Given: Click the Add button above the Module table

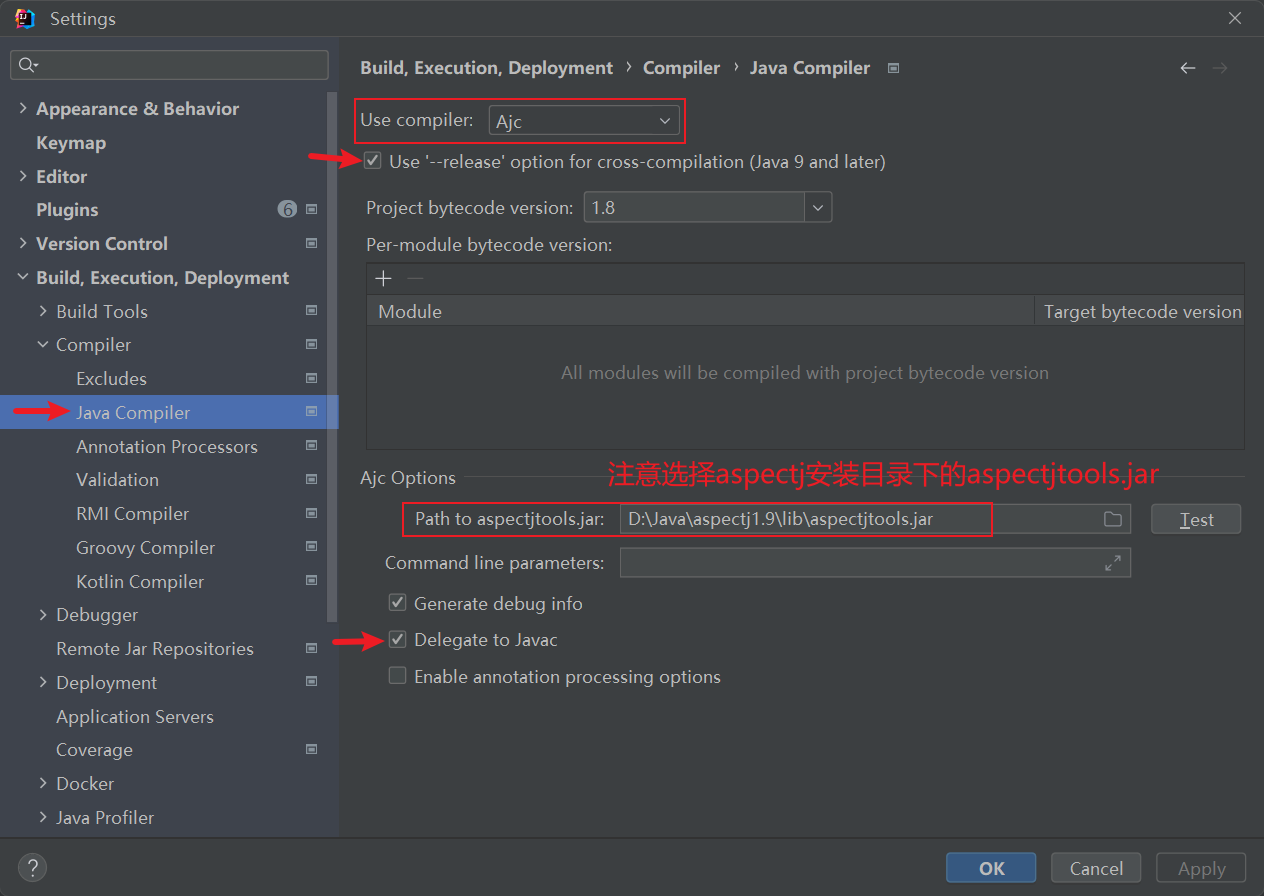Looking at the screenshot, I should [383, 278].
